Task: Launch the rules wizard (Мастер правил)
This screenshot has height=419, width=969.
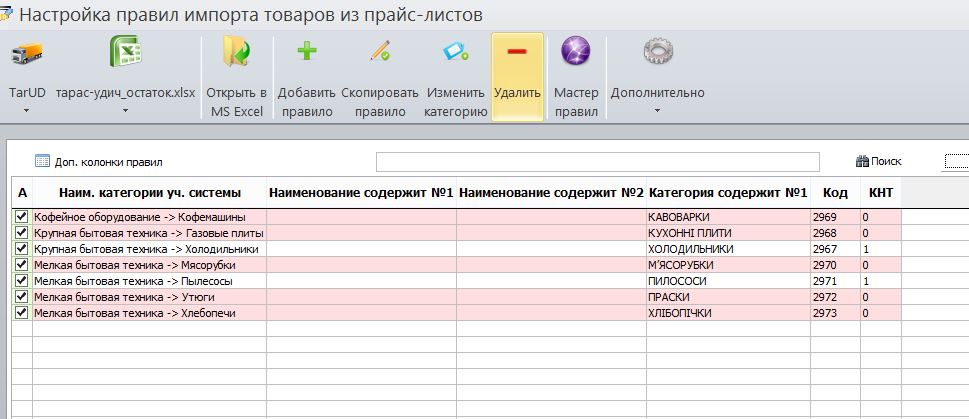Action: pos(576,76)
